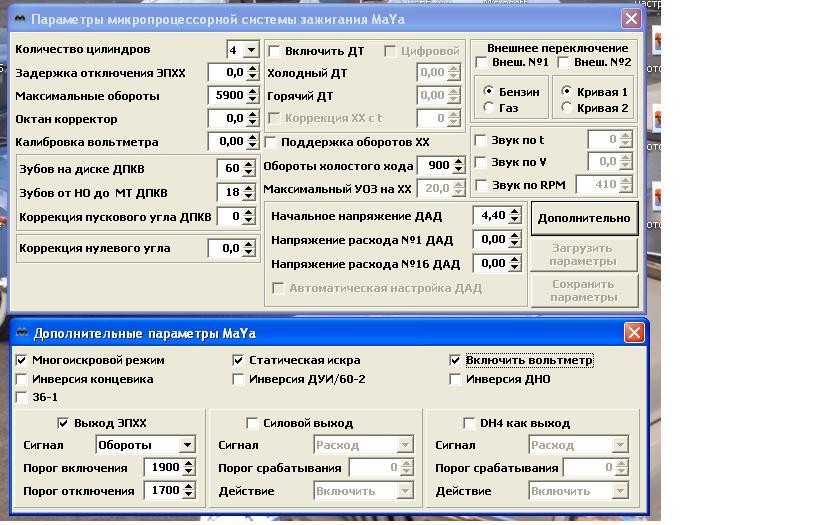Viewport: 840px width, 525px height.
Task: Increase Обороты холостого хода with spinner
Action: coord(458,162)
